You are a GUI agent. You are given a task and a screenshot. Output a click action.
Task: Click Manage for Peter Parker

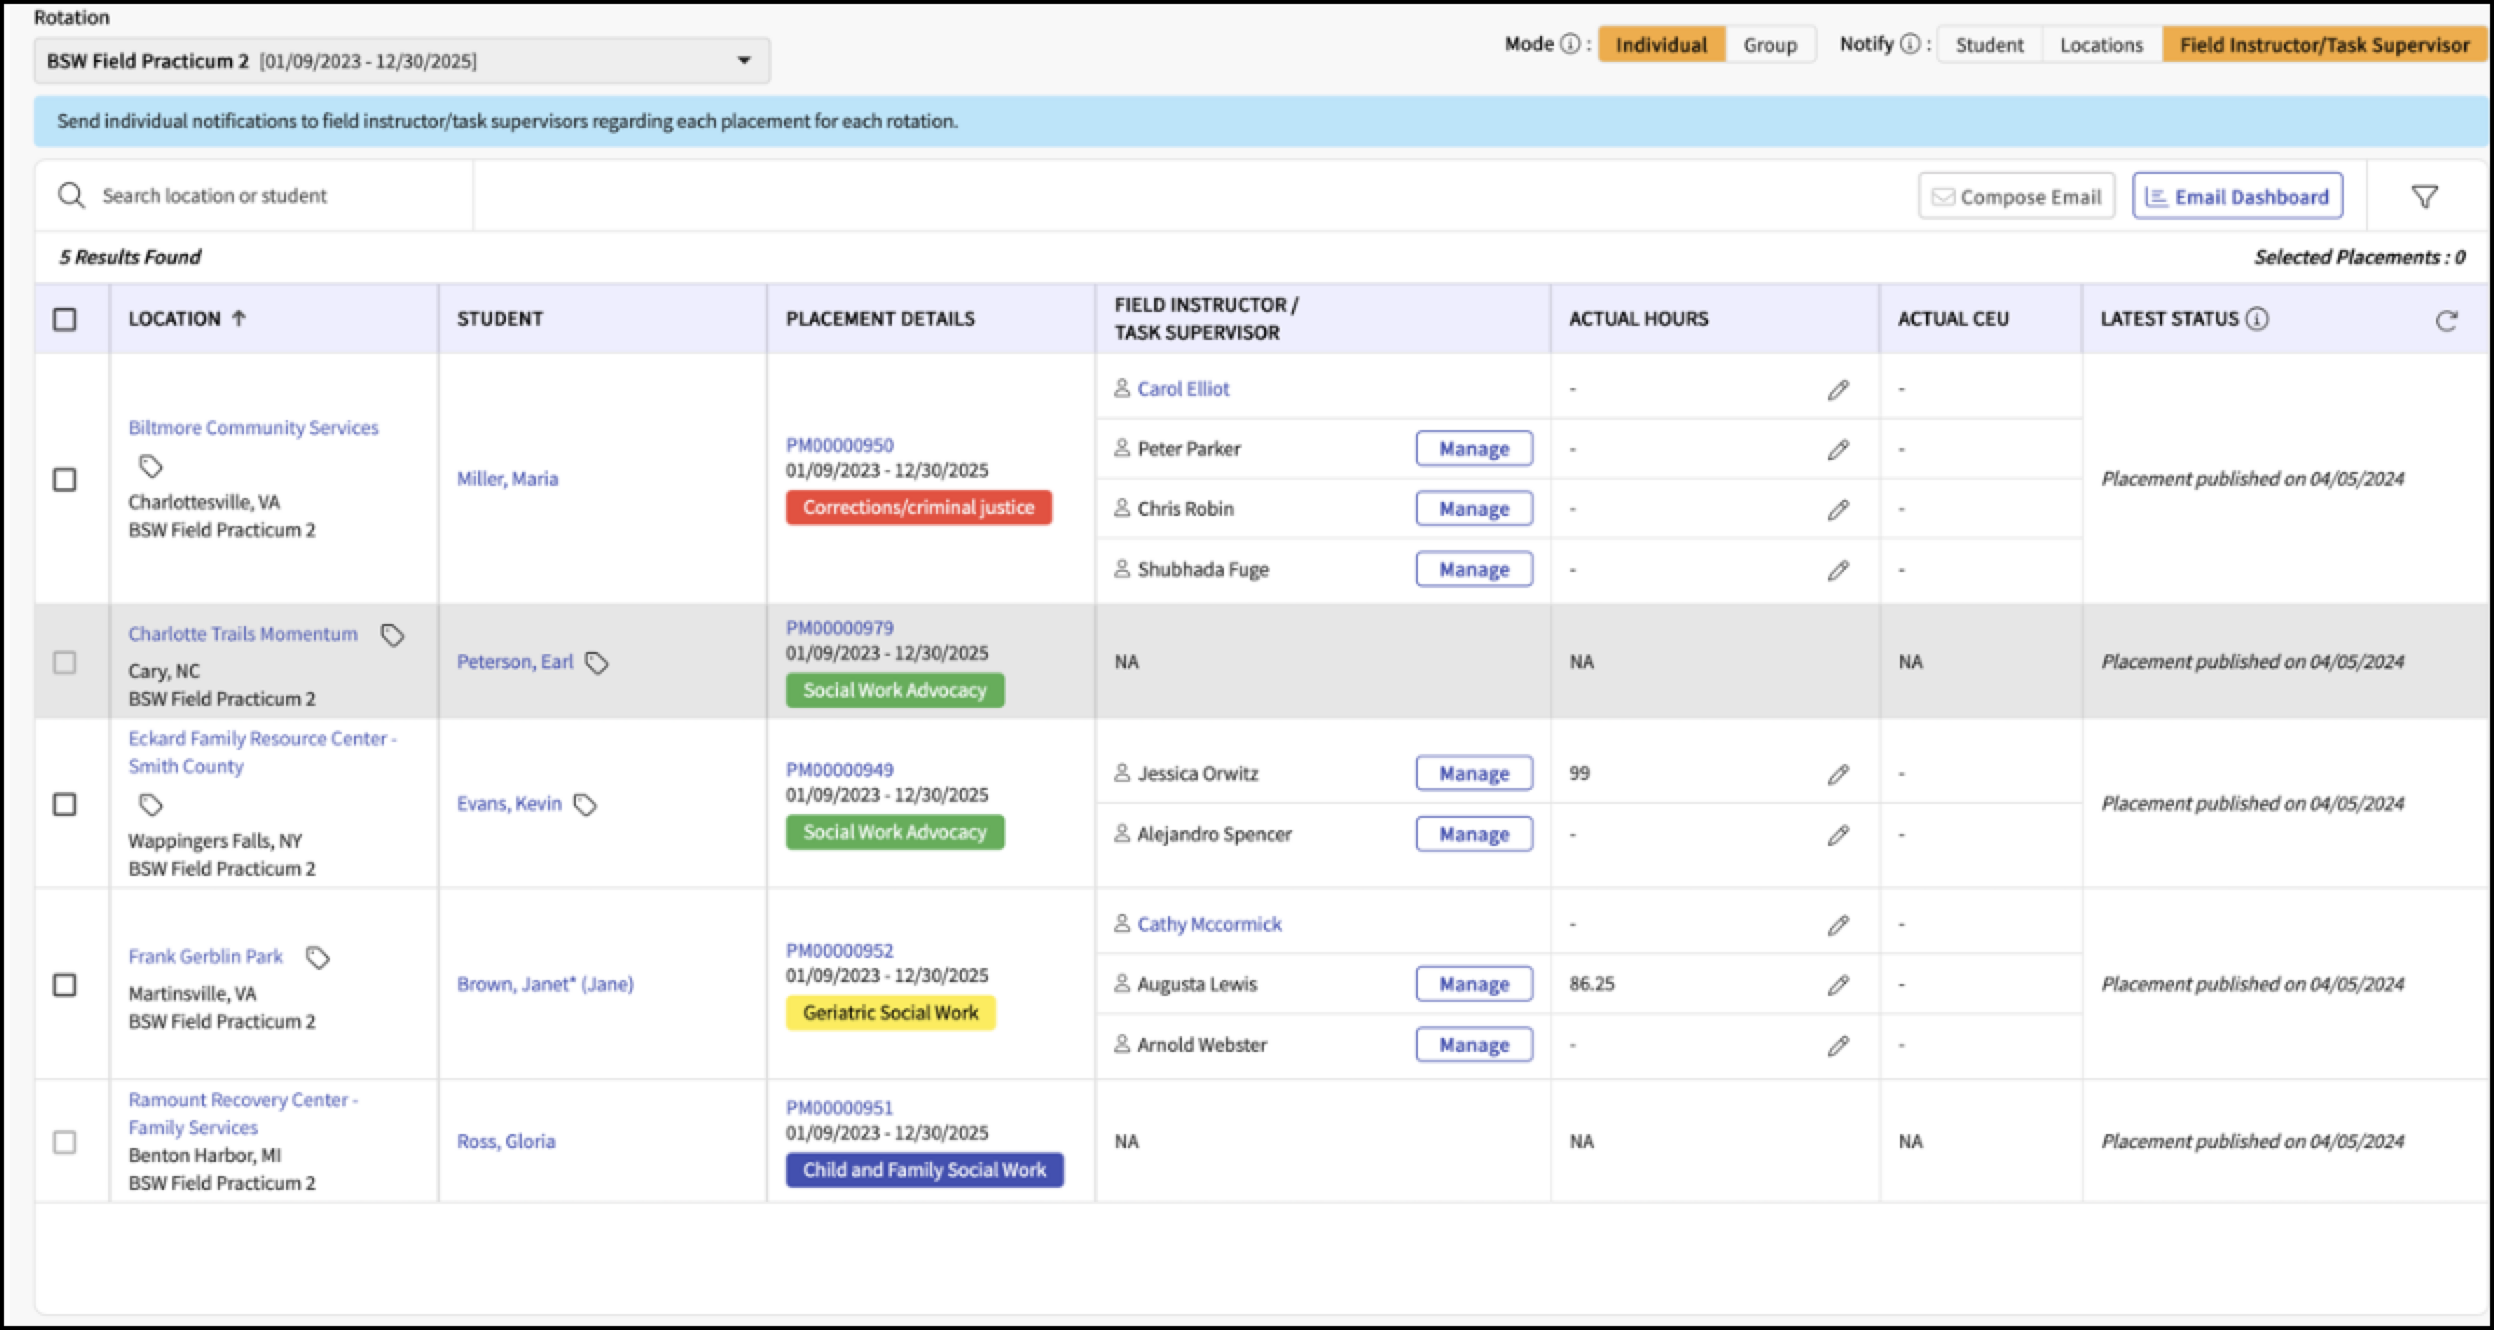pos(1474,449)
